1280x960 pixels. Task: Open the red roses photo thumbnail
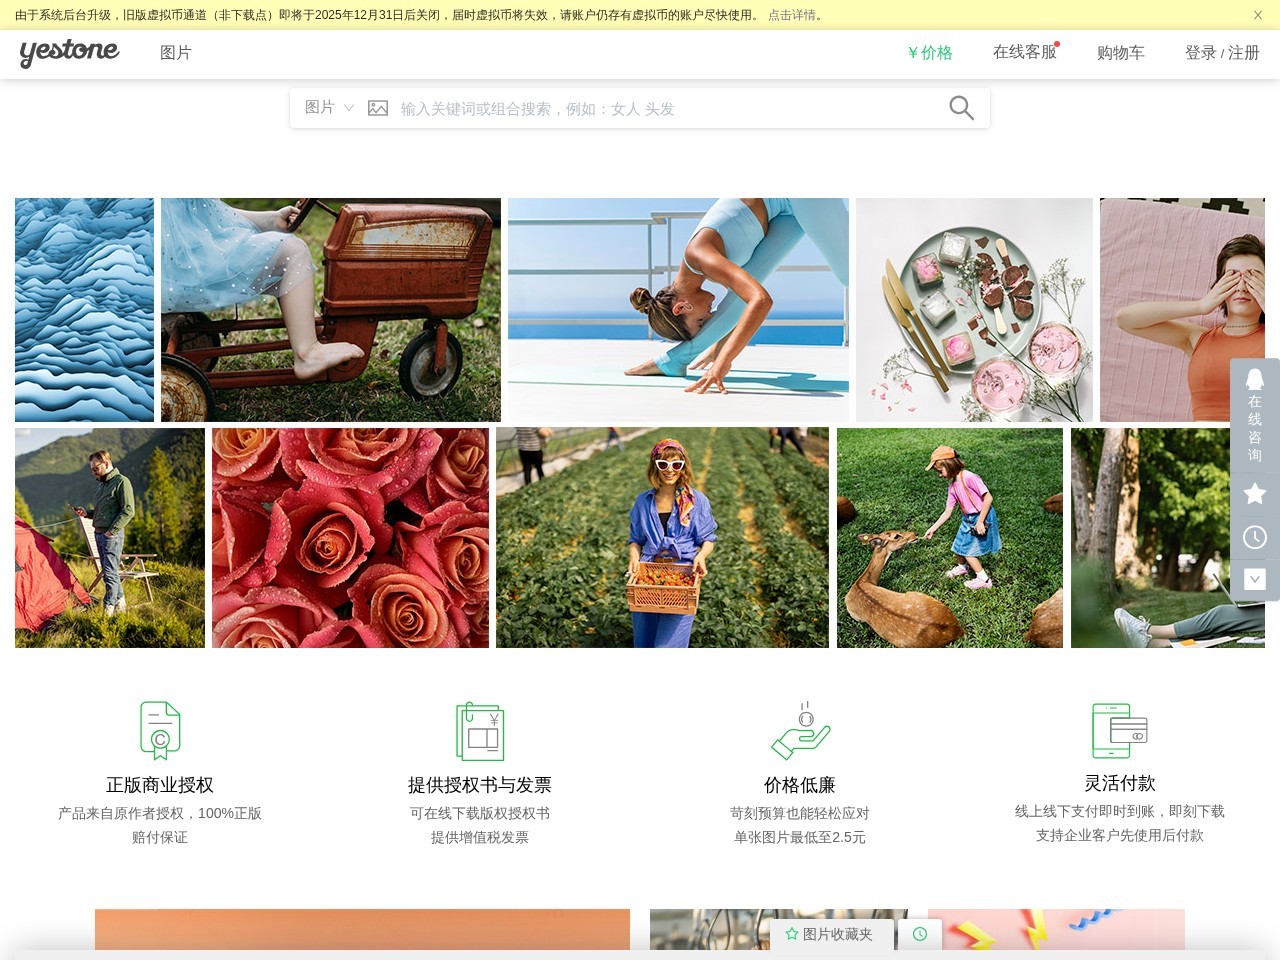350,538
